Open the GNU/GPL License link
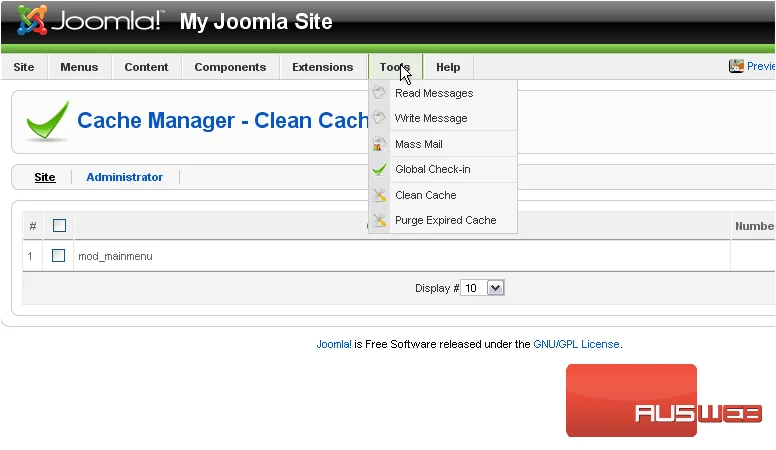Viewport: 776px width, 450px height. (x=576, y=344)
